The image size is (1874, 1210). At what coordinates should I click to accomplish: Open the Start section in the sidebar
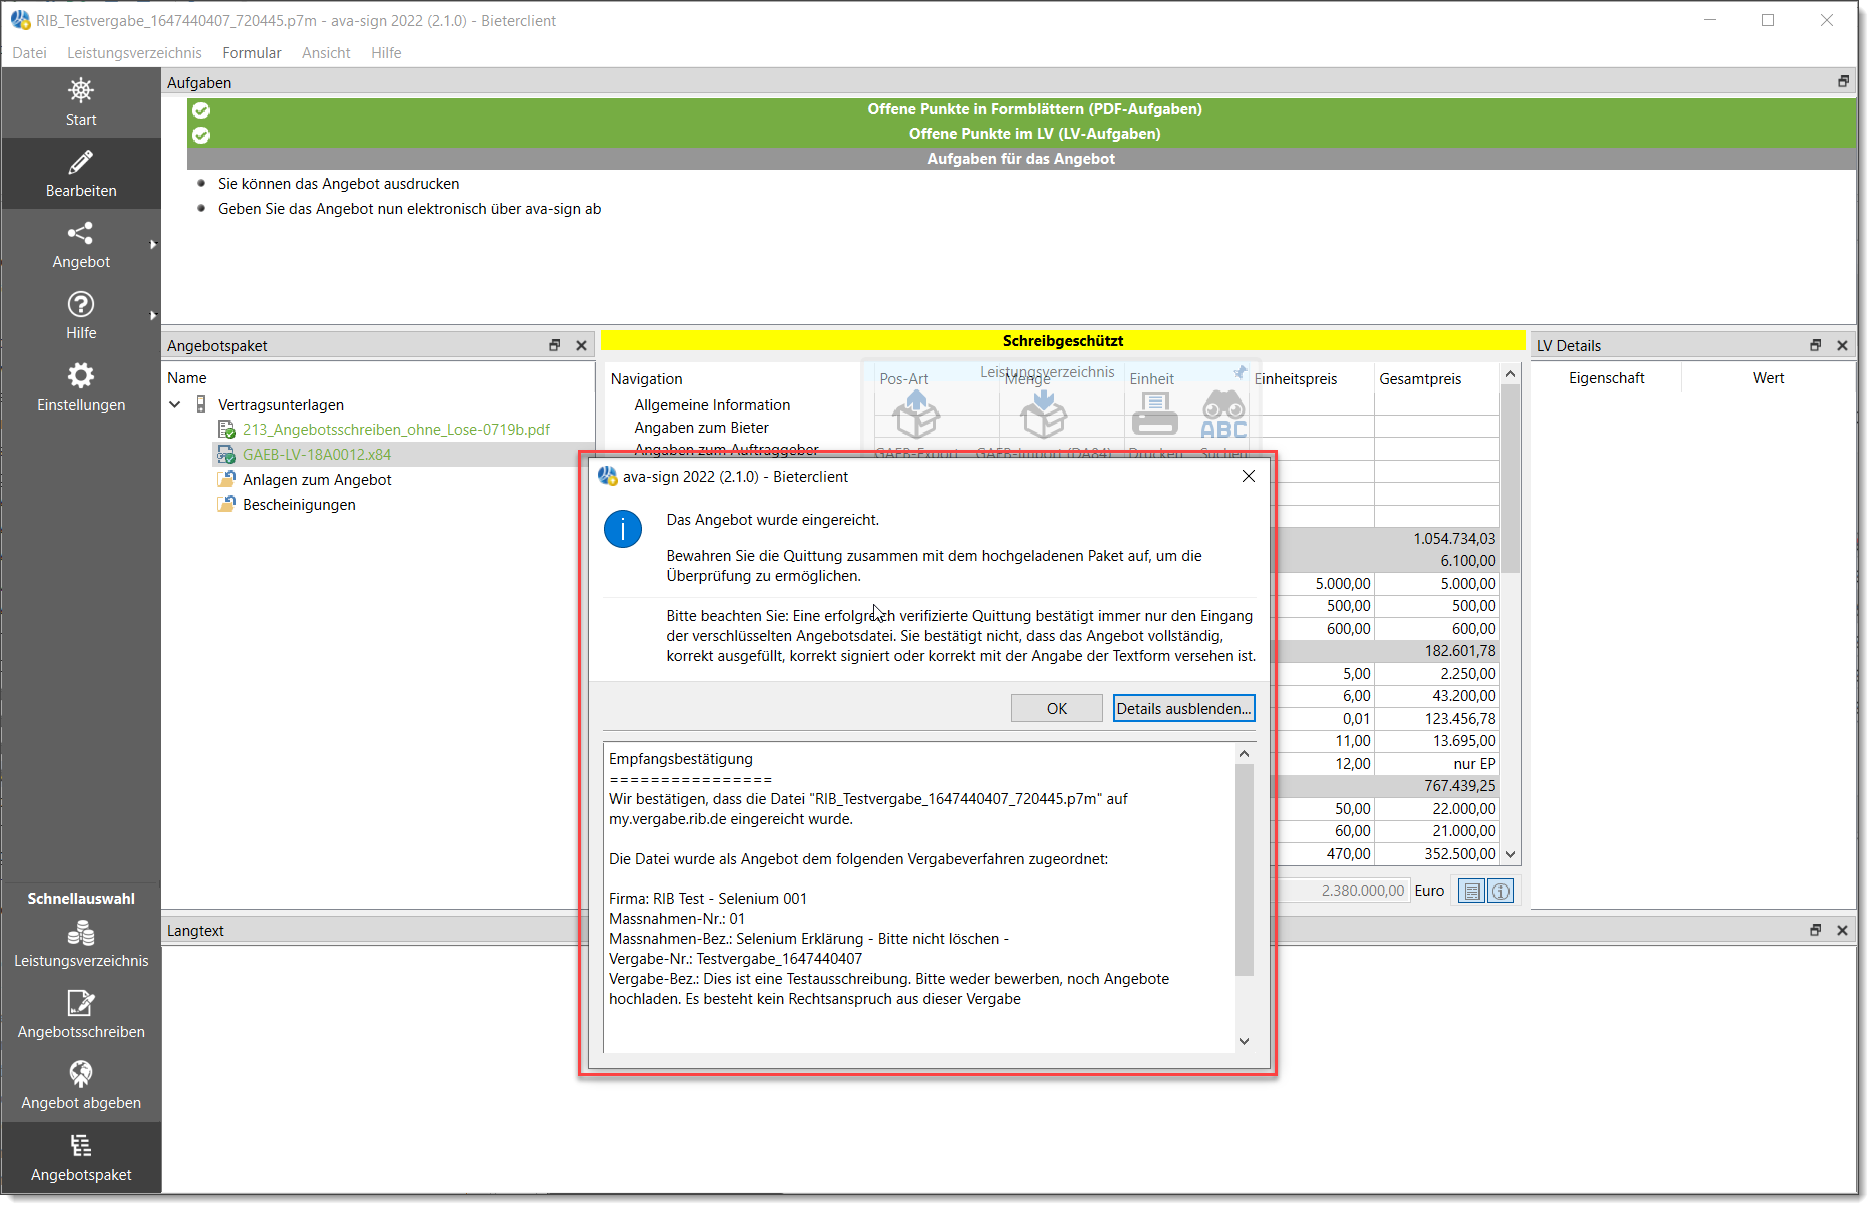click(x=81, y=103)
